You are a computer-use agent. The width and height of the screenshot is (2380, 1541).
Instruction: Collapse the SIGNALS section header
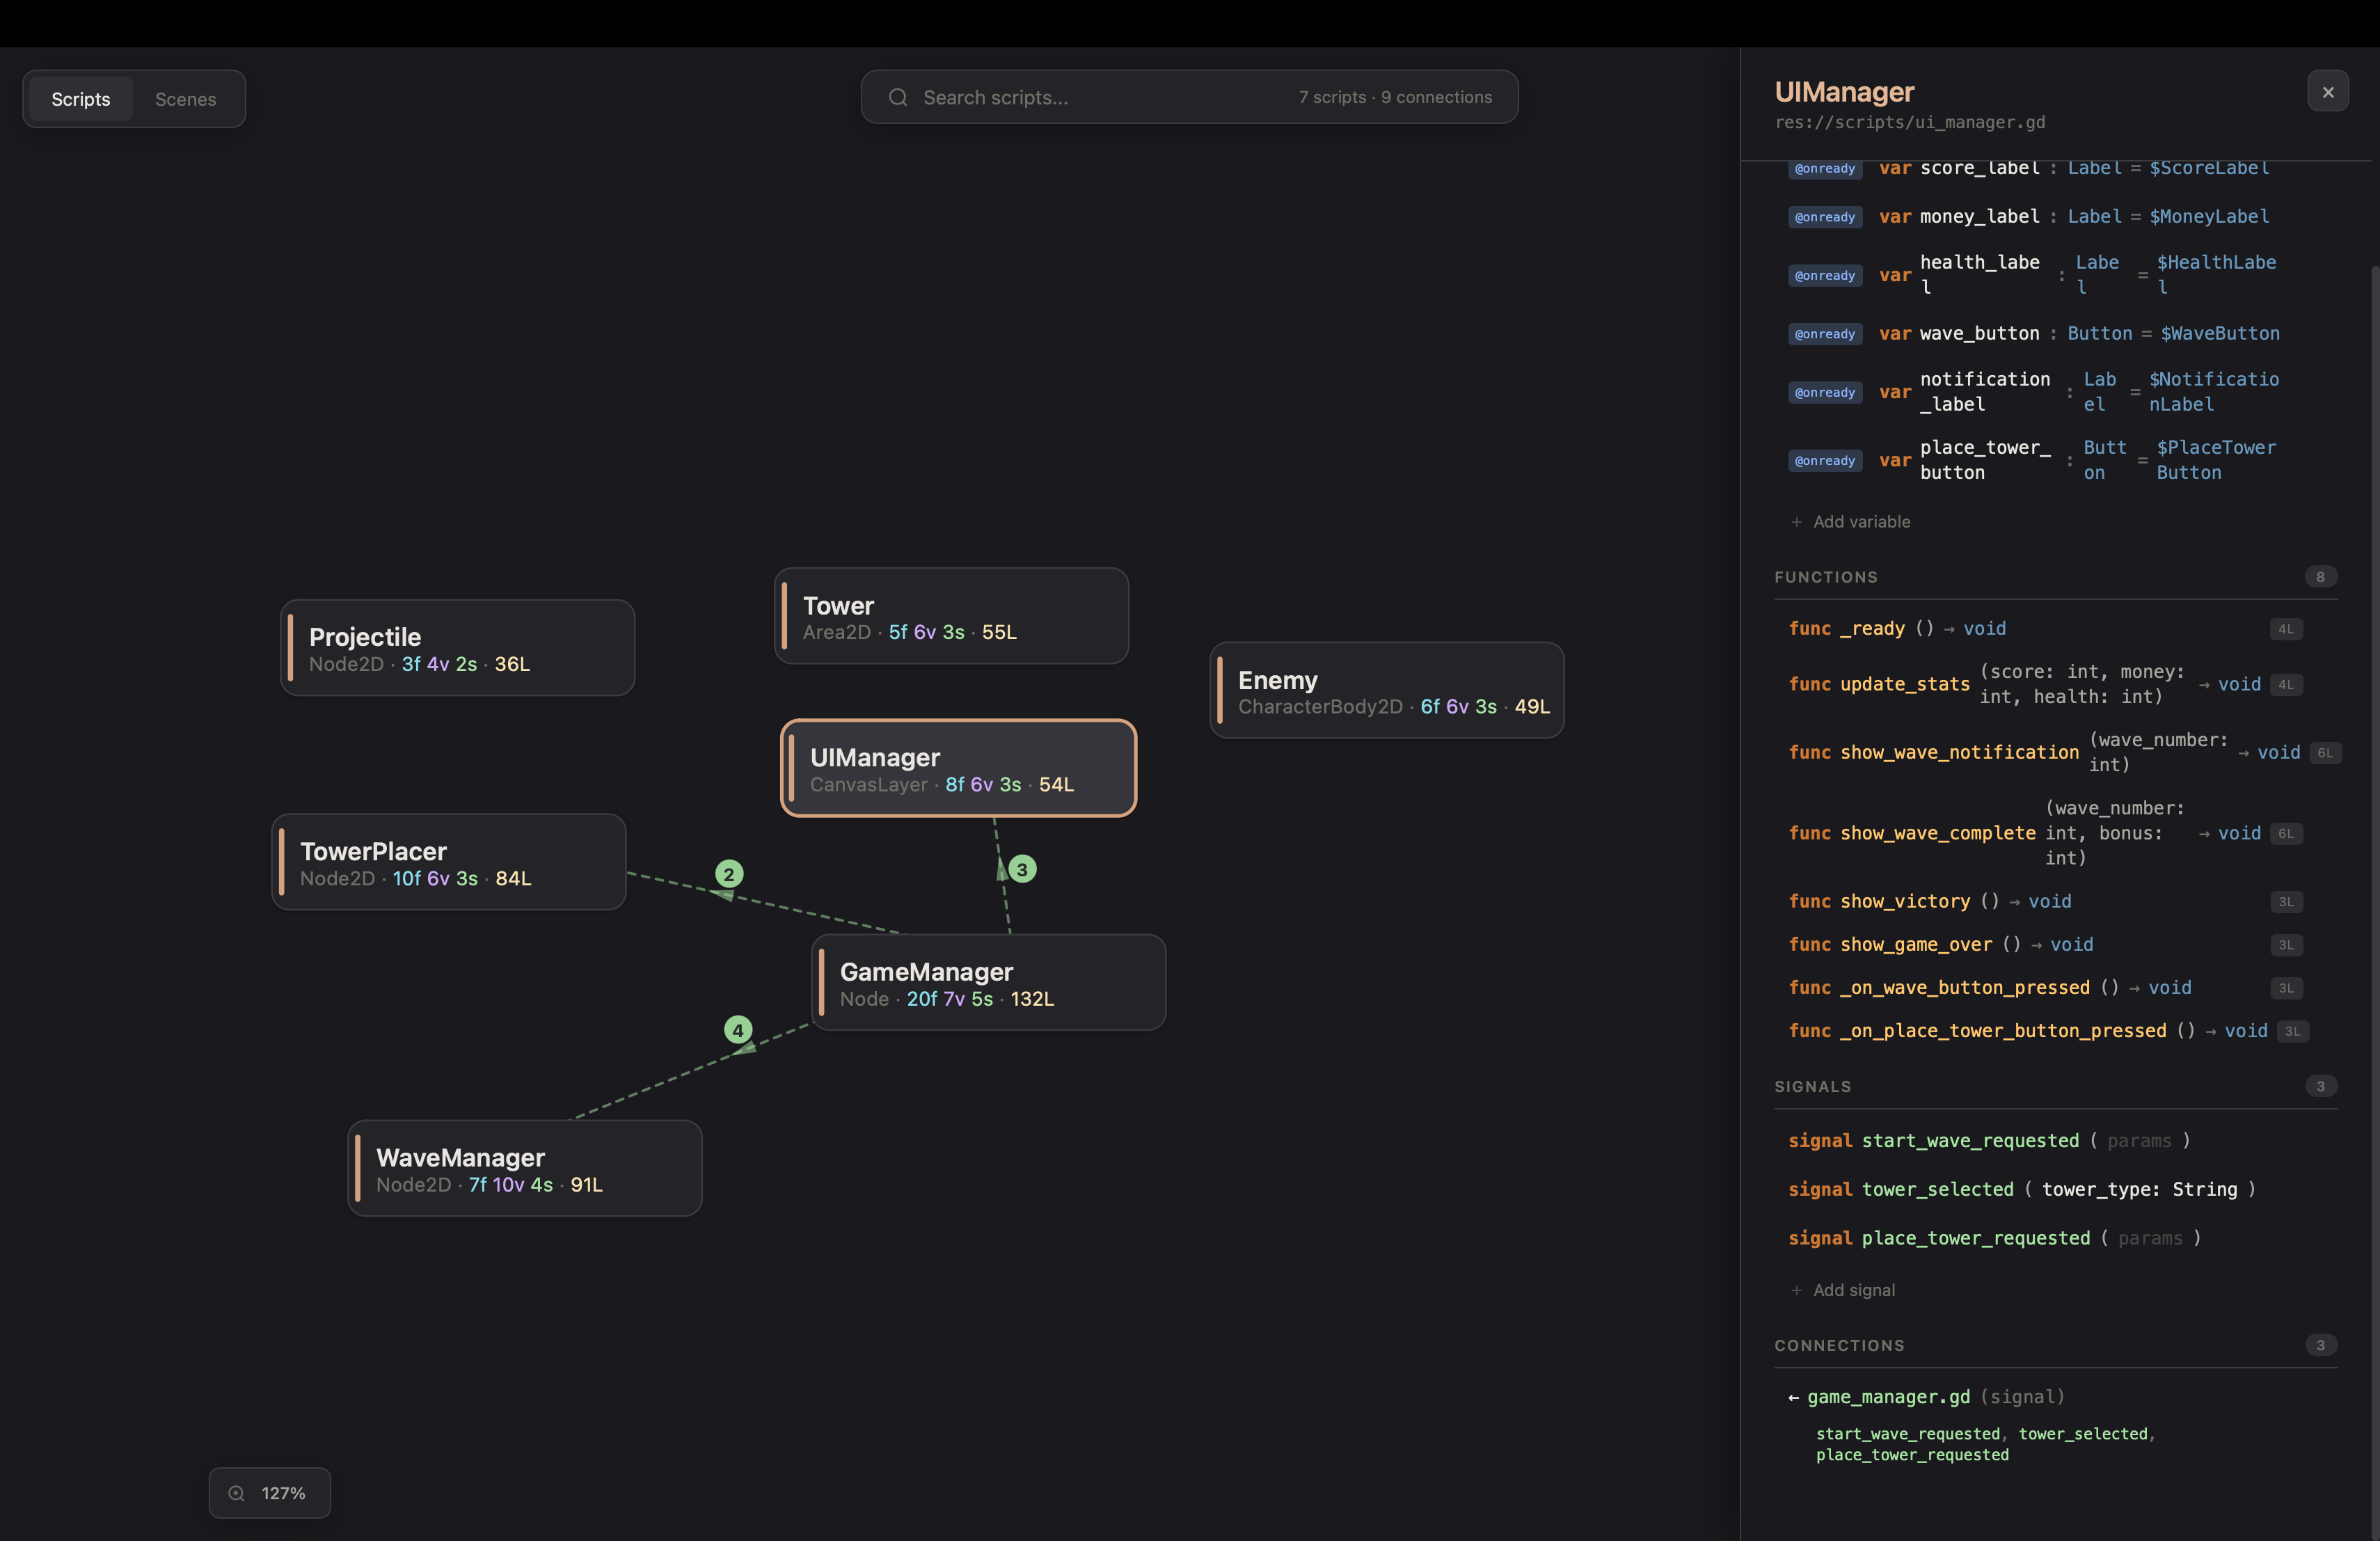coord(1812,1087)
